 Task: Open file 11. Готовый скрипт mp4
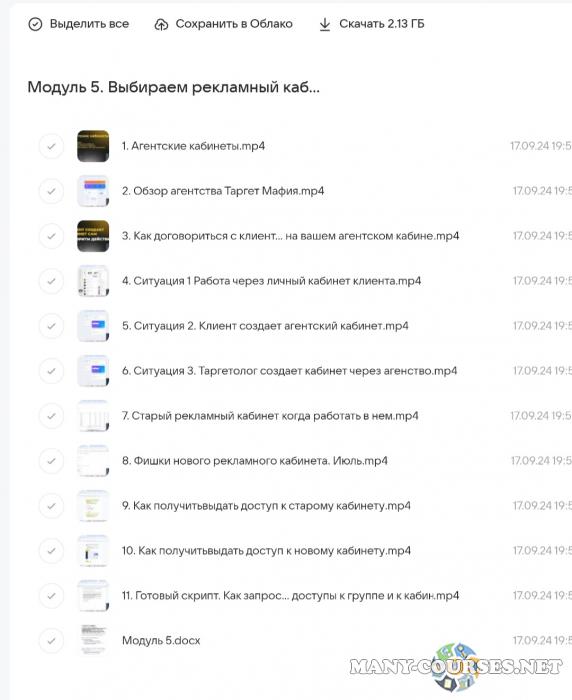click(290, 596)
